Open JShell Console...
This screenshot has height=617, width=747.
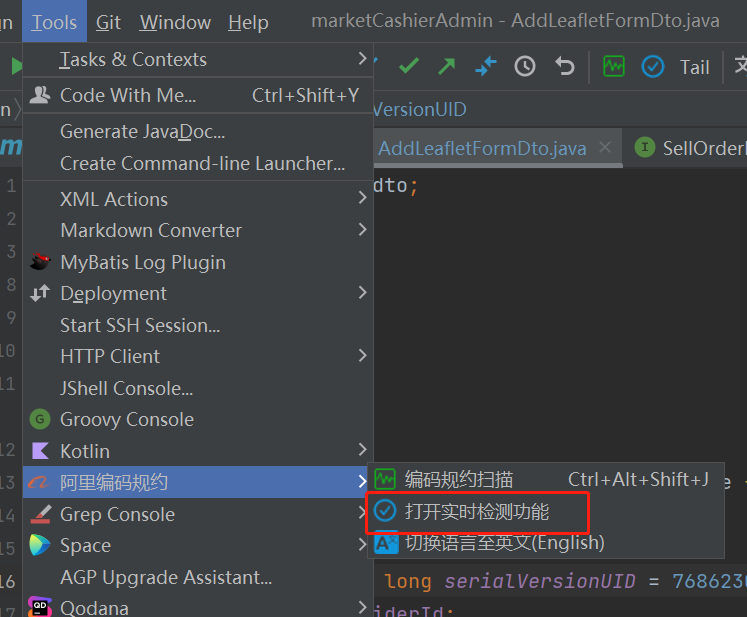[198, 388]
